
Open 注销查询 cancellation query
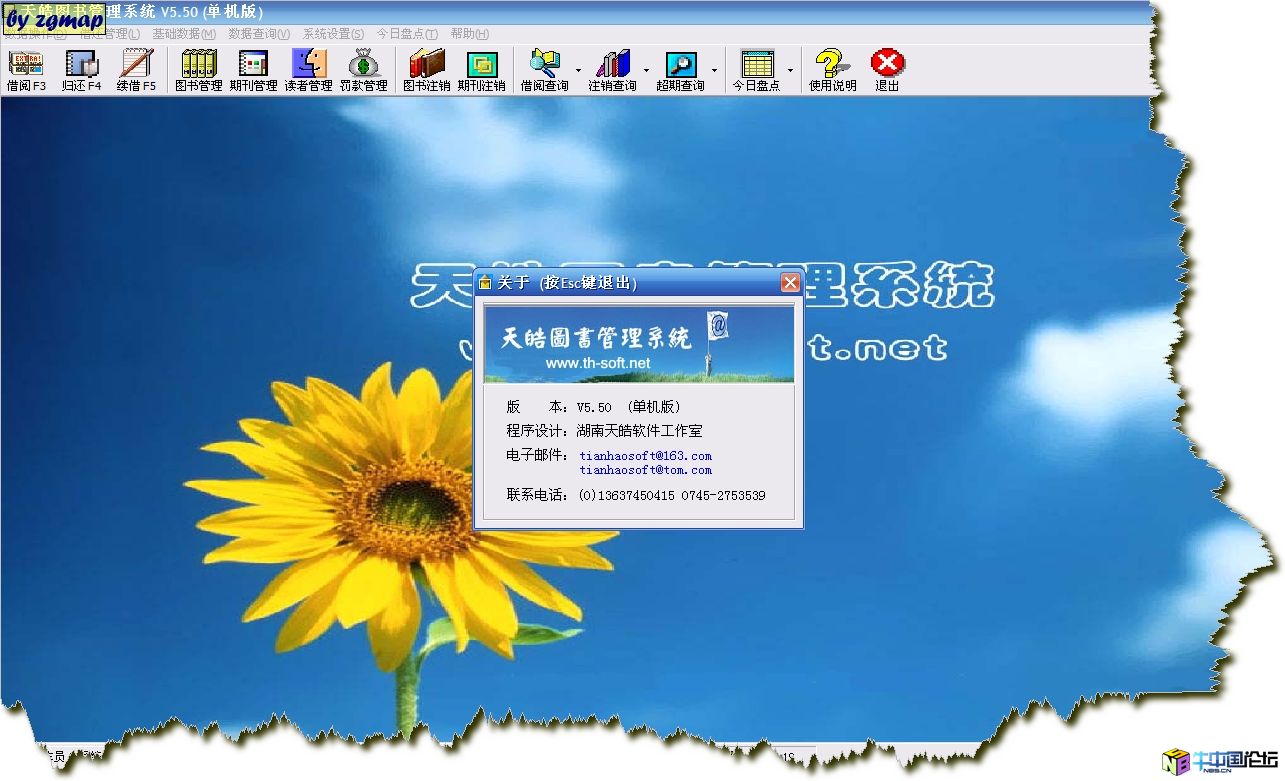click(612, 71)
